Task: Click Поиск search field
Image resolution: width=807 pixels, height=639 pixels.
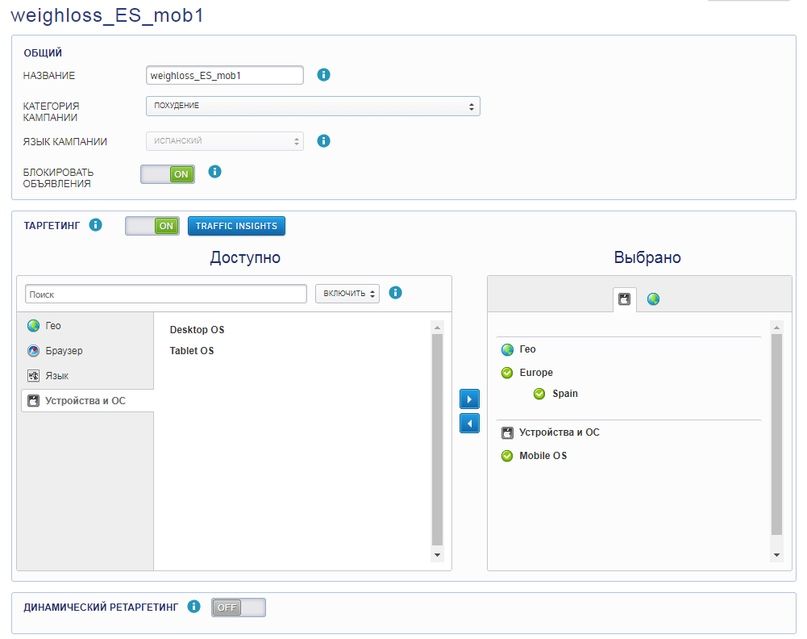Action: click(166, 294)
